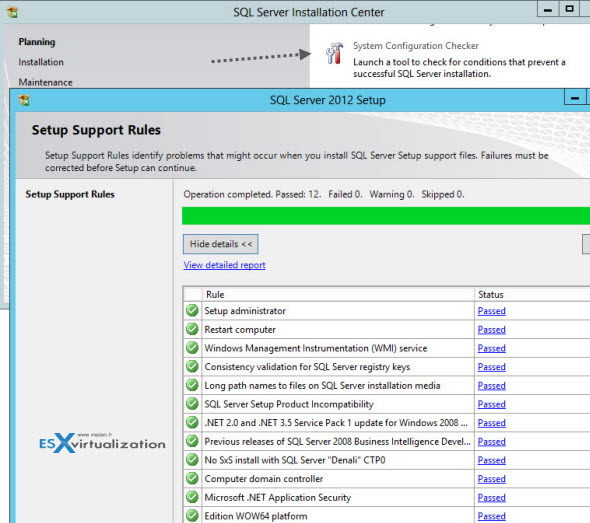
Task: Open Passed status for Consistency validation rule
Action: click(x=491, y=367)
